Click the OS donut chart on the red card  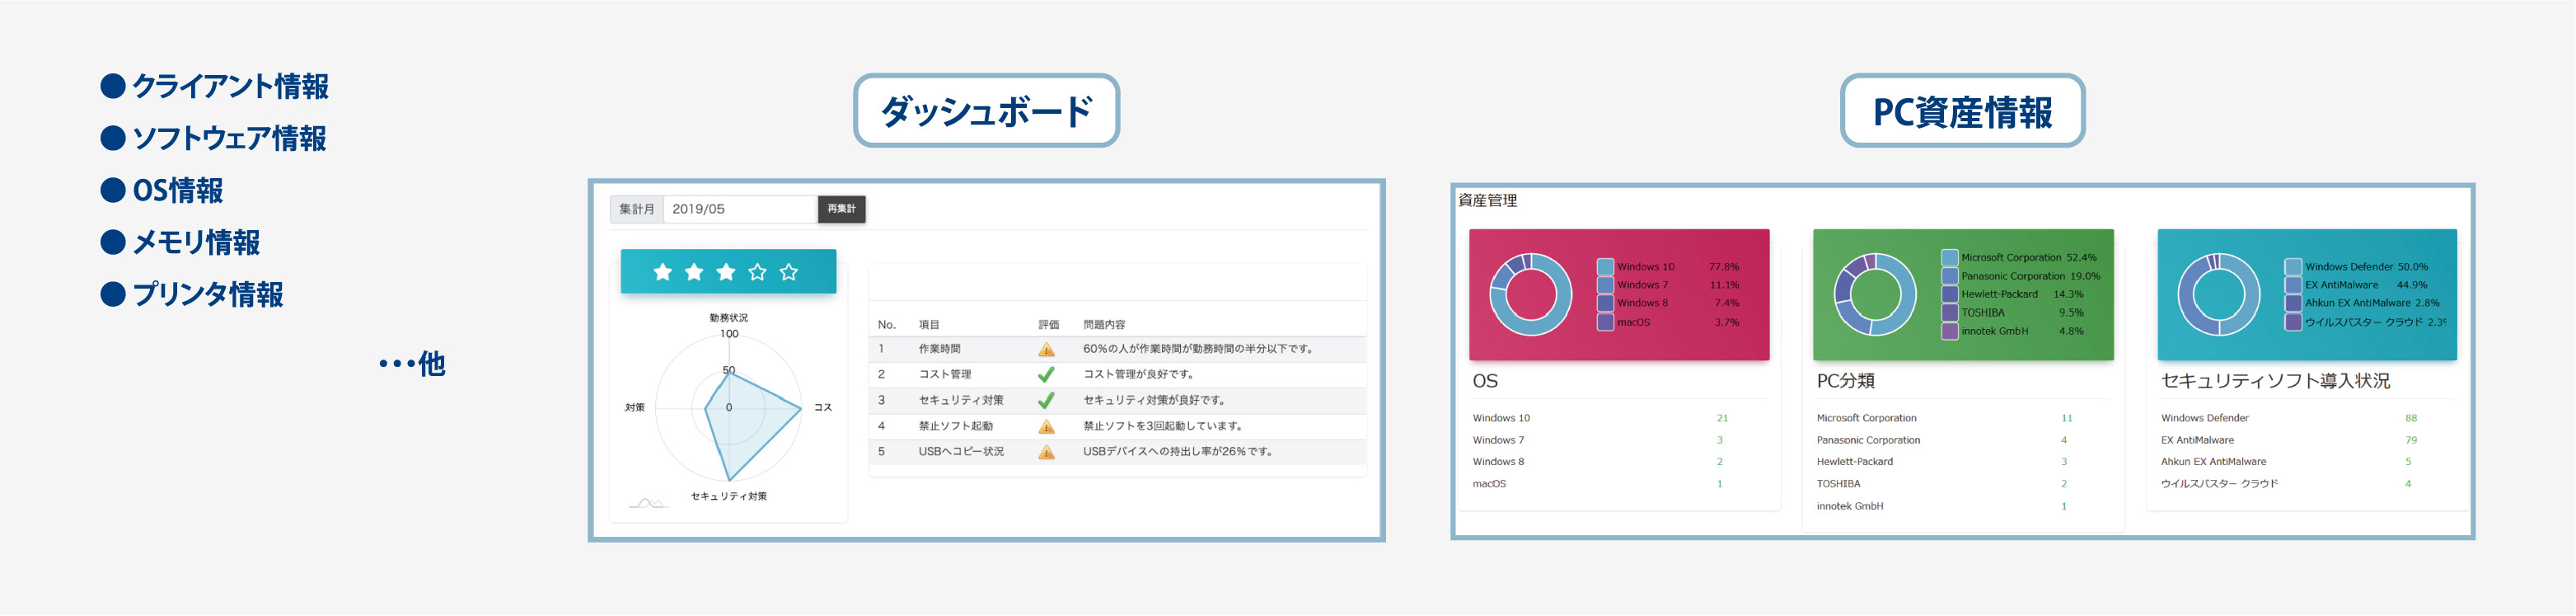click(1530, 294)
